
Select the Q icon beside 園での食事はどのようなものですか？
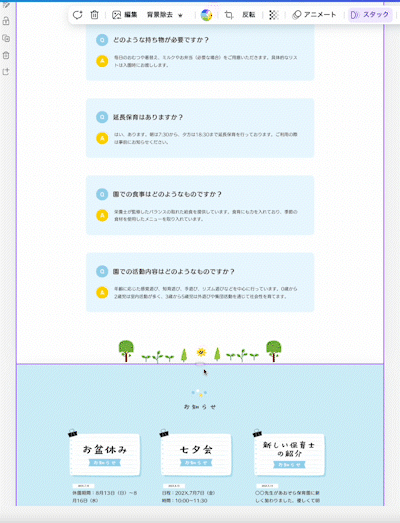pyautogui.click(x=102, y=194)
